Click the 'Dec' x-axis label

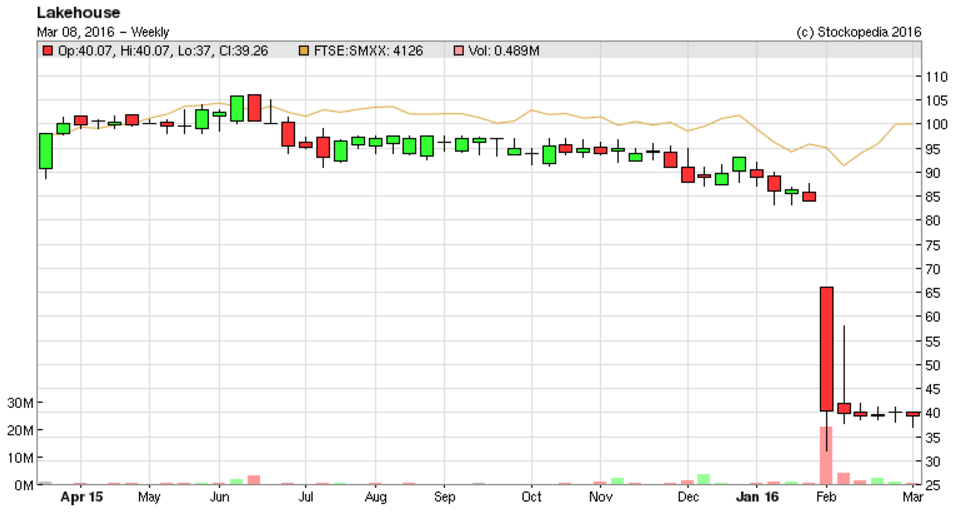click(x=688, y=497)
